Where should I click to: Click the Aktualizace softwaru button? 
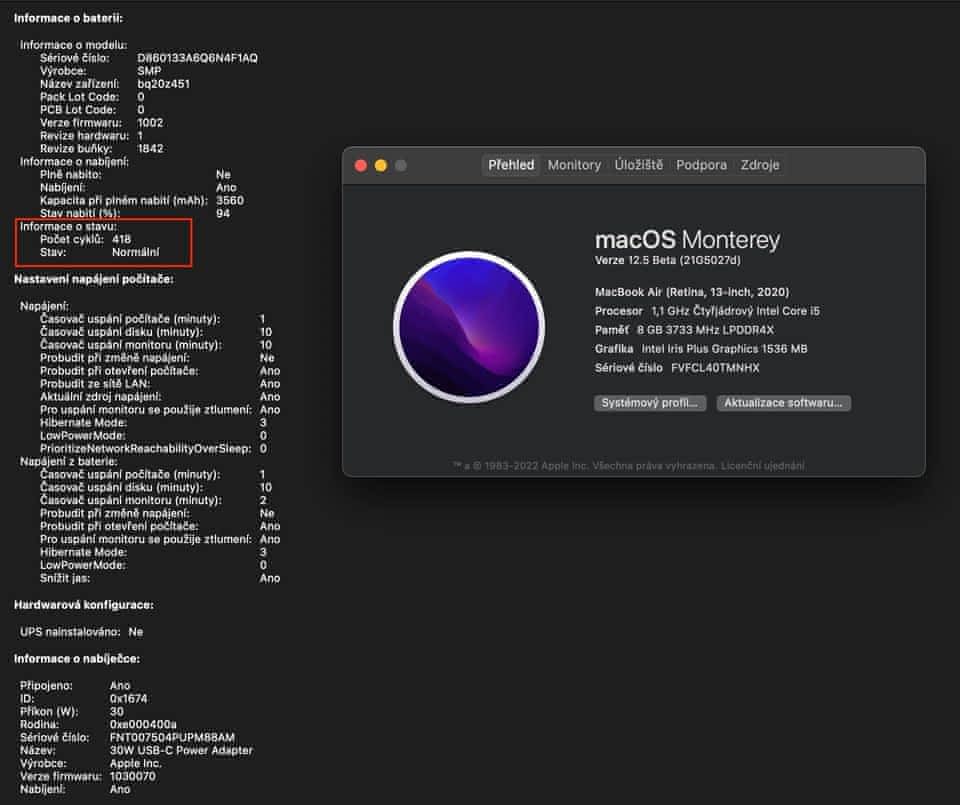tap(783, 403)
